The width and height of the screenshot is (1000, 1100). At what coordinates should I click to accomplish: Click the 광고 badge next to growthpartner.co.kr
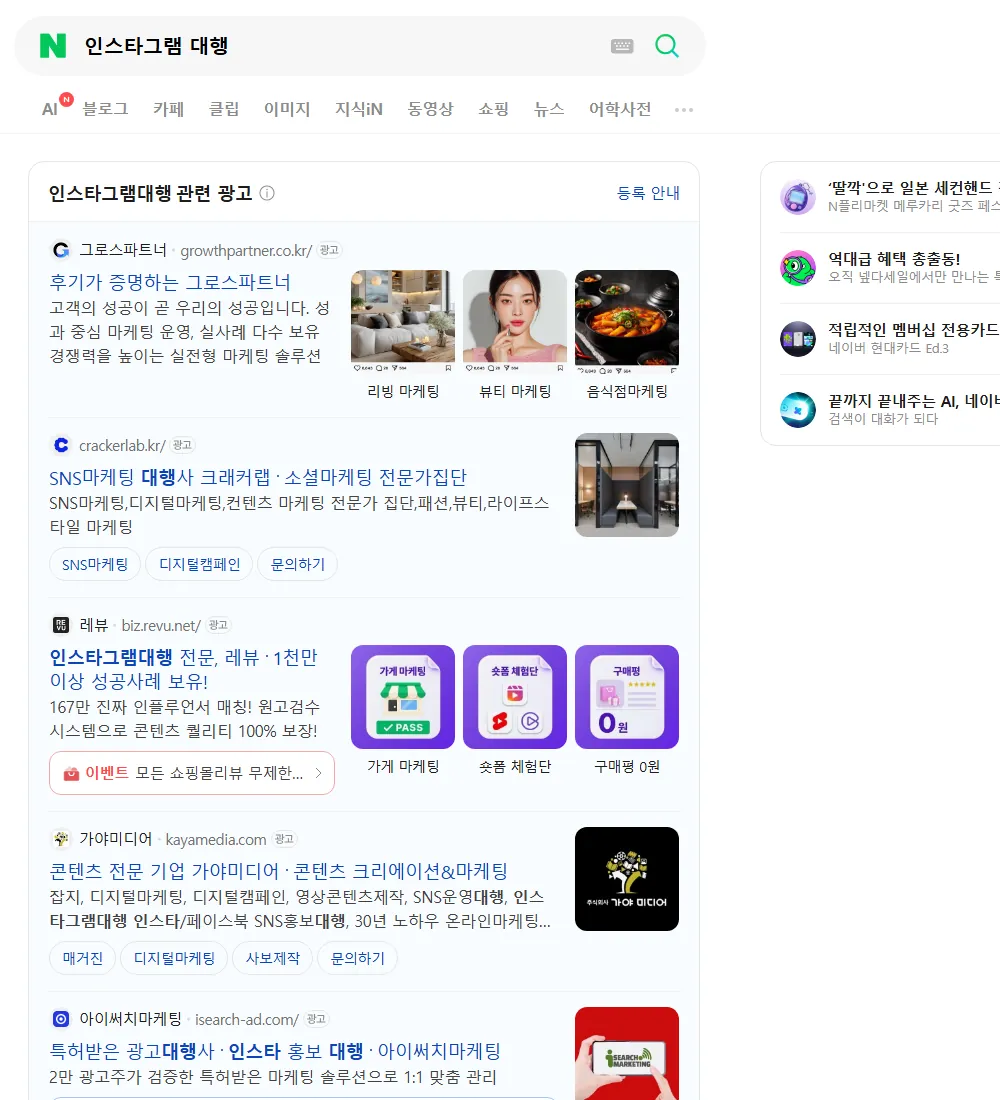[329, 250]
